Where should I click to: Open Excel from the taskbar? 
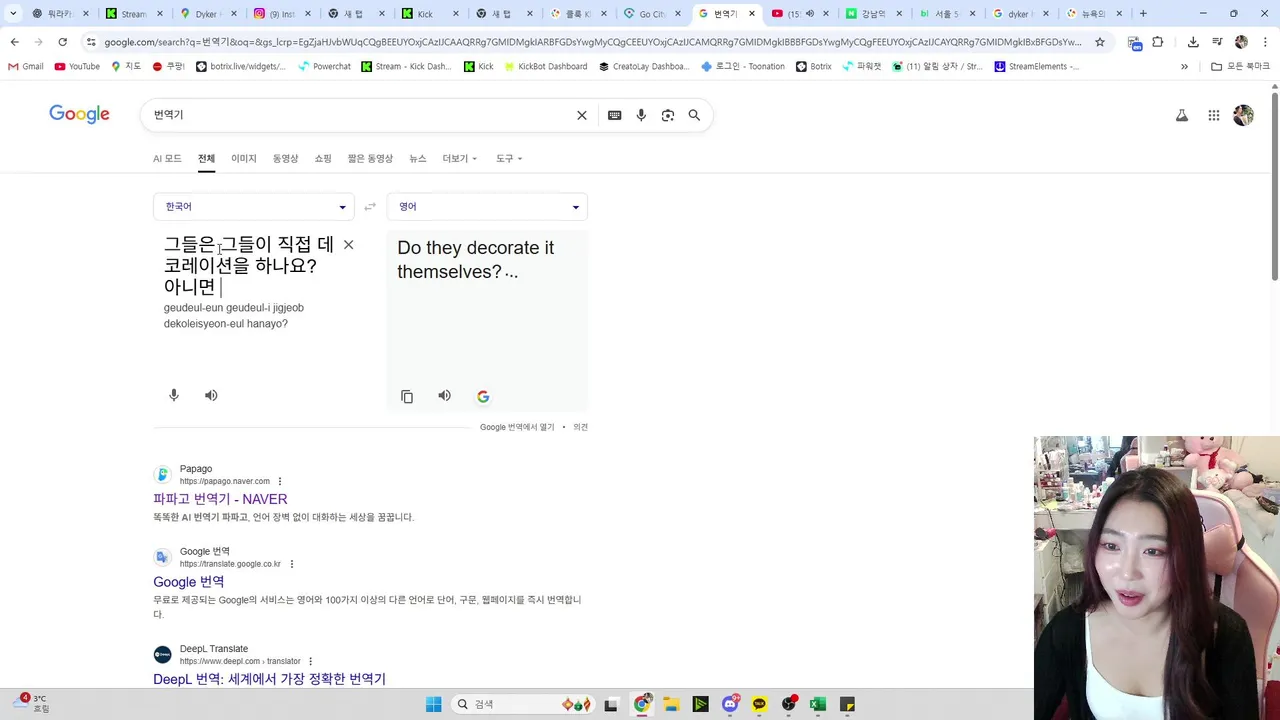click(818, 704)
